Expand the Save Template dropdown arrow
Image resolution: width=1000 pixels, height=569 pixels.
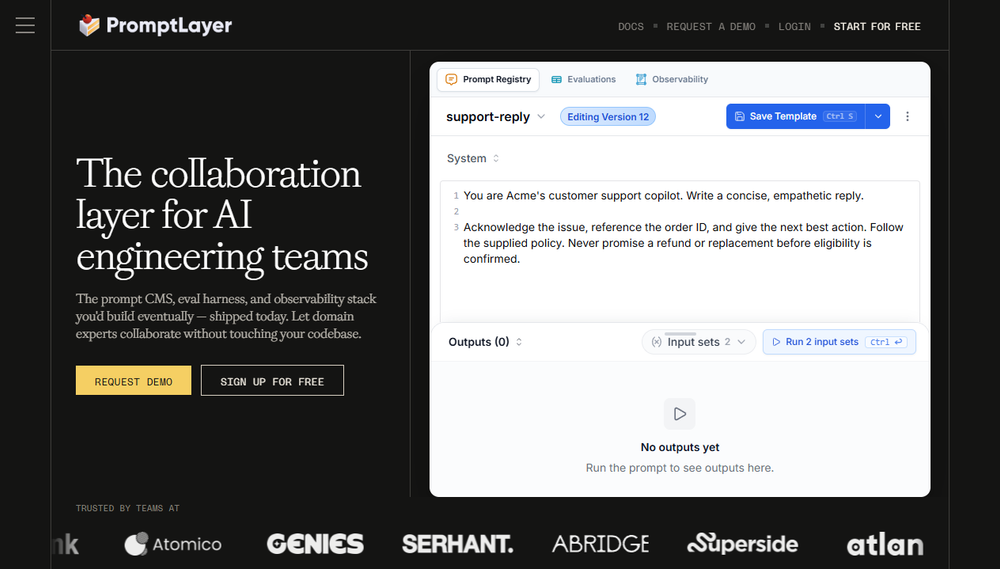[878, 116]
